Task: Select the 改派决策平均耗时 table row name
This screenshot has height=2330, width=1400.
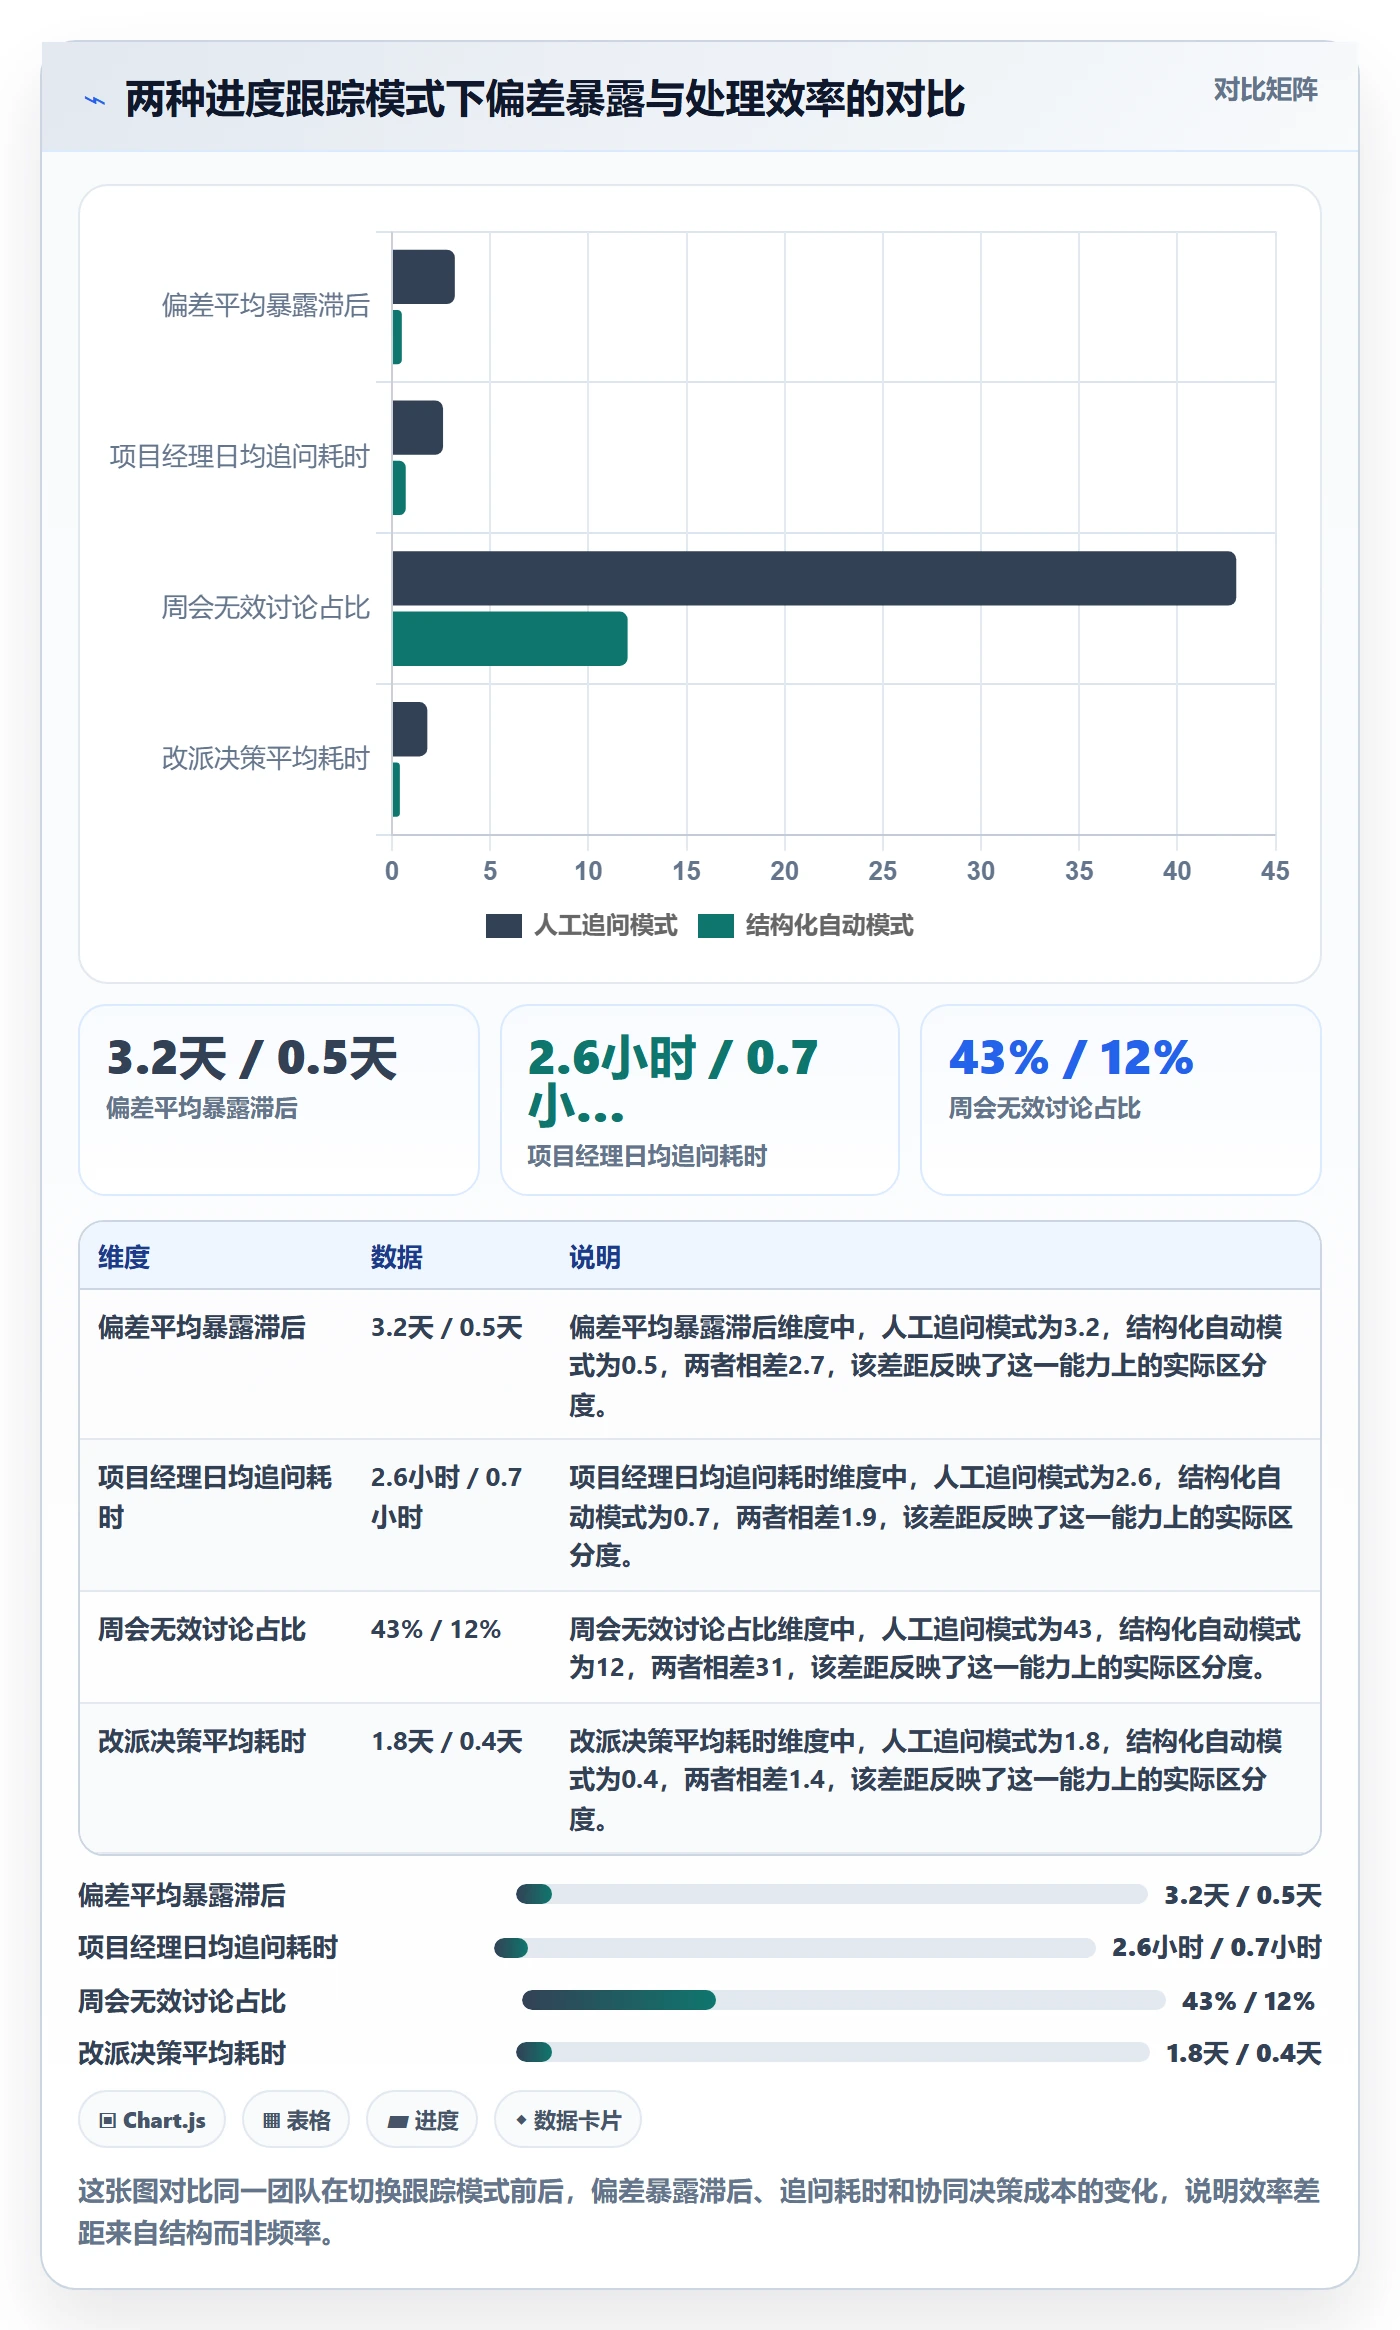Action: (x=202, y=1741)
